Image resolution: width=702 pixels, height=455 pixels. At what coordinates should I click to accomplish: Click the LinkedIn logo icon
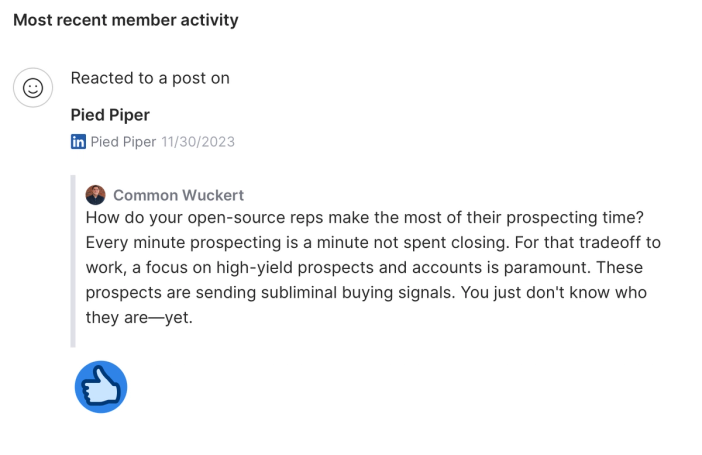[78, 142]
